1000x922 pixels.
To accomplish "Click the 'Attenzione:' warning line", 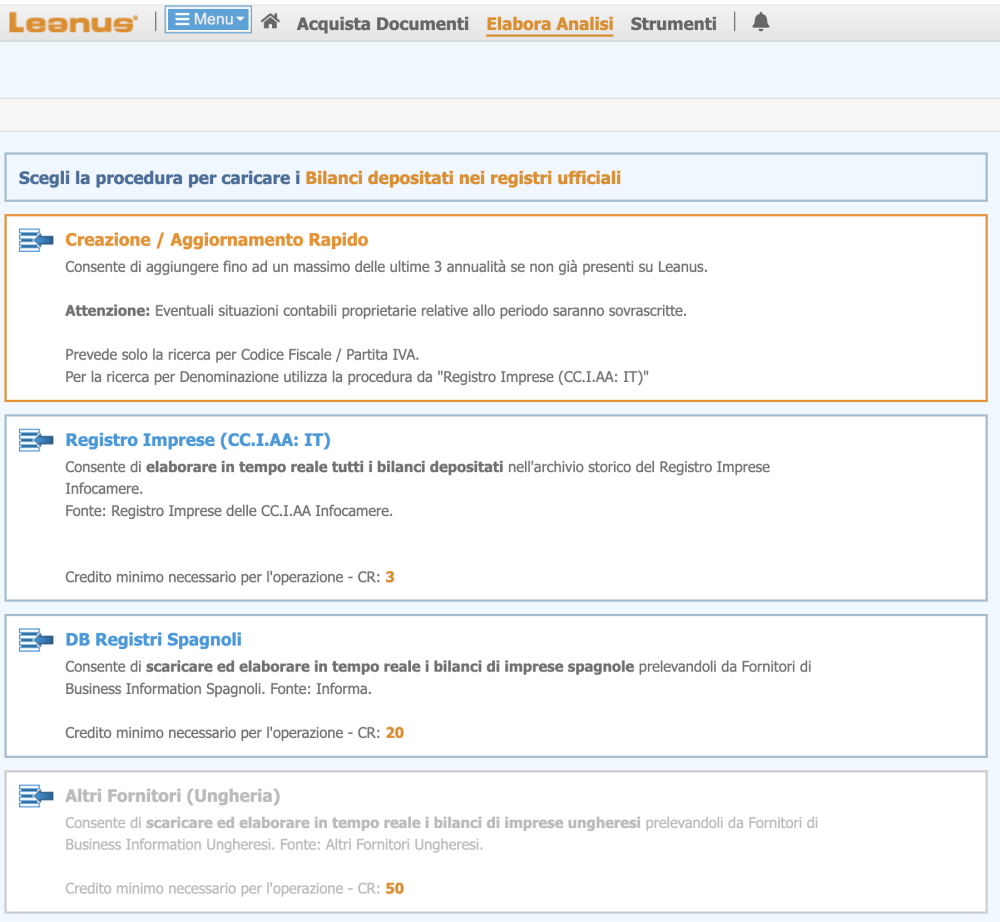I will tap(376, 311).
